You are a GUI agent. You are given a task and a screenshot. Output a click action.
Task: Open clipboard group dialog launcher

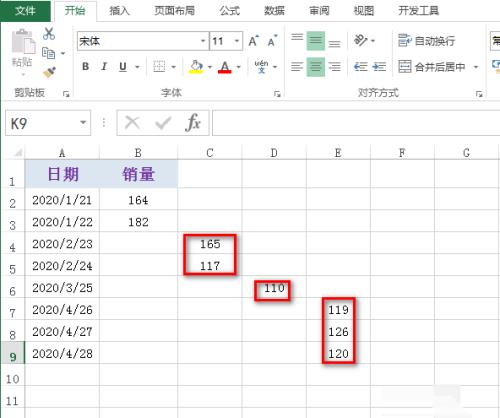66,94
